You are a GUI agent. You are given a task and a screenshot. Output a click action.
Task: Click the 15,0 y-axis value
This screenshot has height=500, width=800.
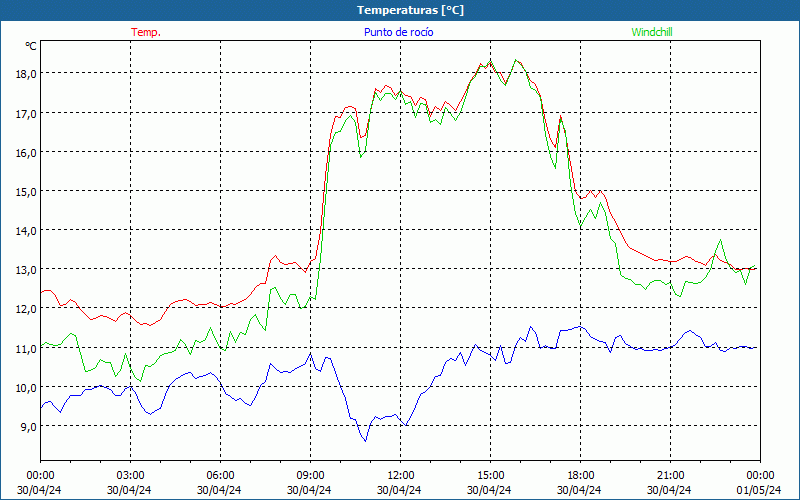pos(27,192)
